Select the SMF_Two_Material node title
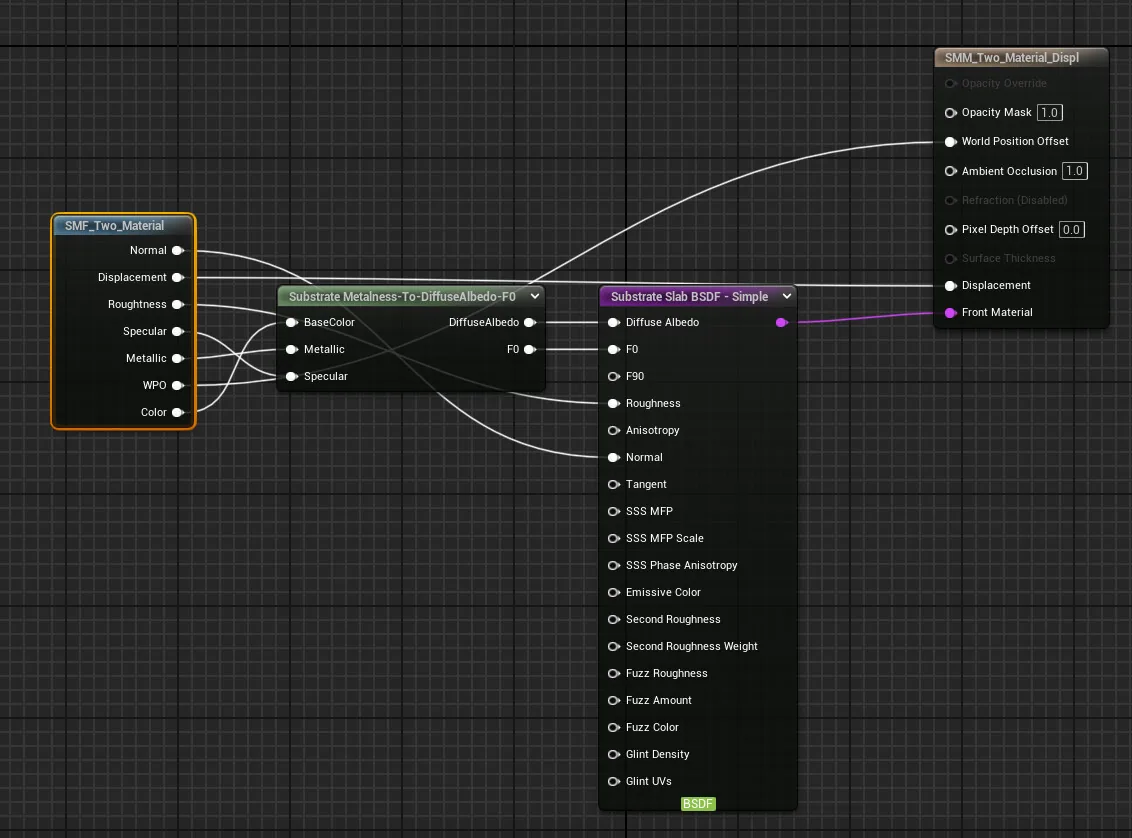 (x=115, y=226)
